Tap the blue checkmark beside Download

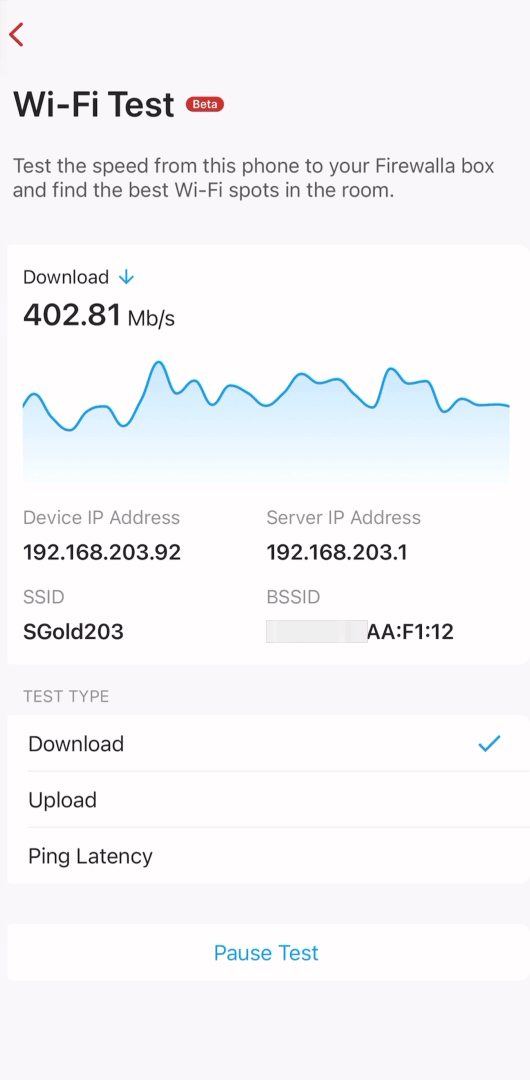click(x=489, y=743)
